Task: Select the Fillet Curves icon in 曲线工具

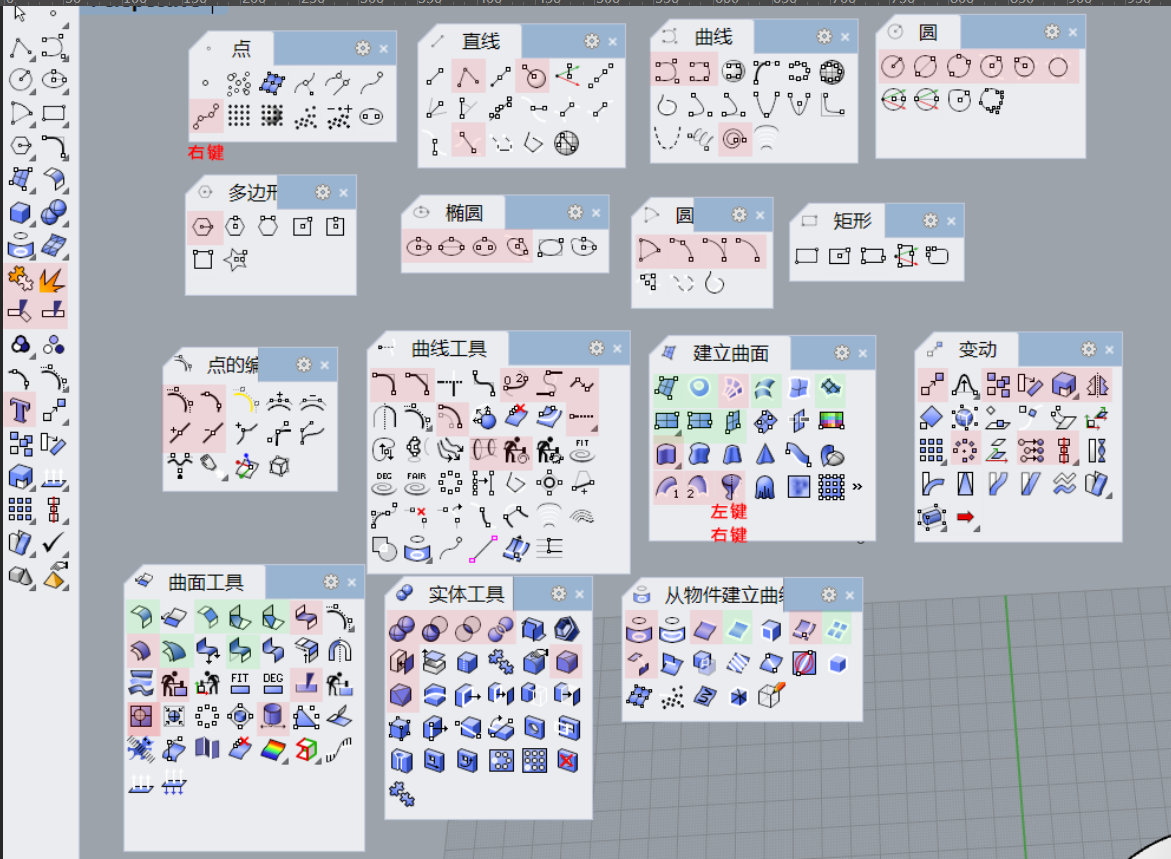Action: pyautogui.click(x=384, y=385)
